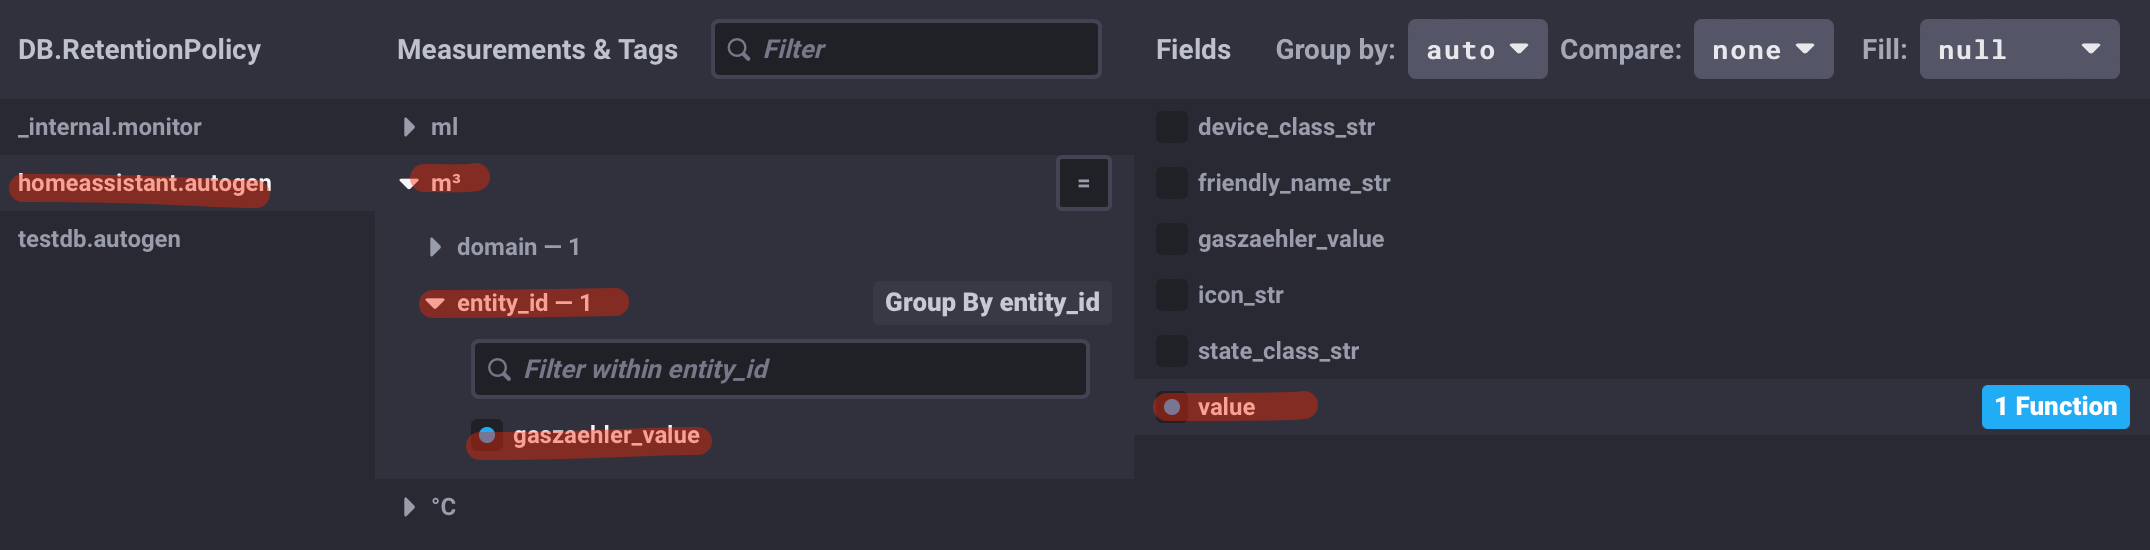Click the equals operator icon beside m³
The height and width of the screenshot is (550, 2150).
(1083, 184)
